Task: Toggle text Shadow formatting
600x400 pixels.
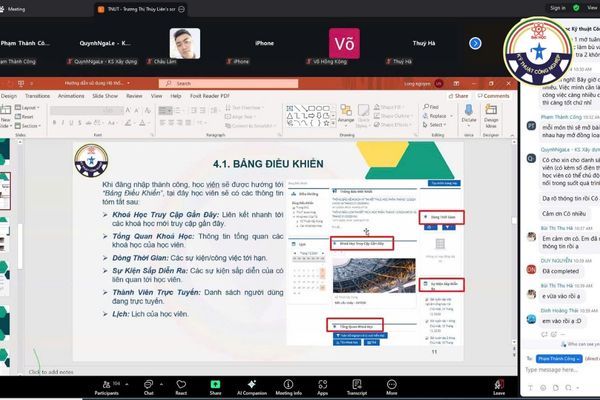Action: [x=80, y=123]
